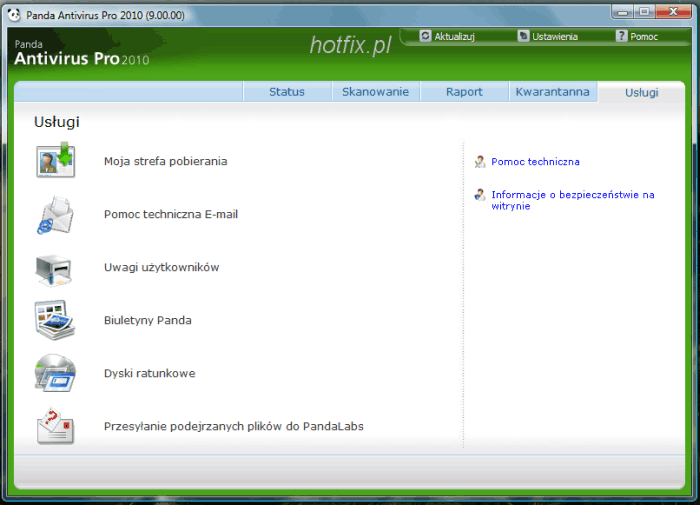The height and width of the screenshot is (505, 700).
Task: Open the Skanowanie tab
Action: click(375, 92)
